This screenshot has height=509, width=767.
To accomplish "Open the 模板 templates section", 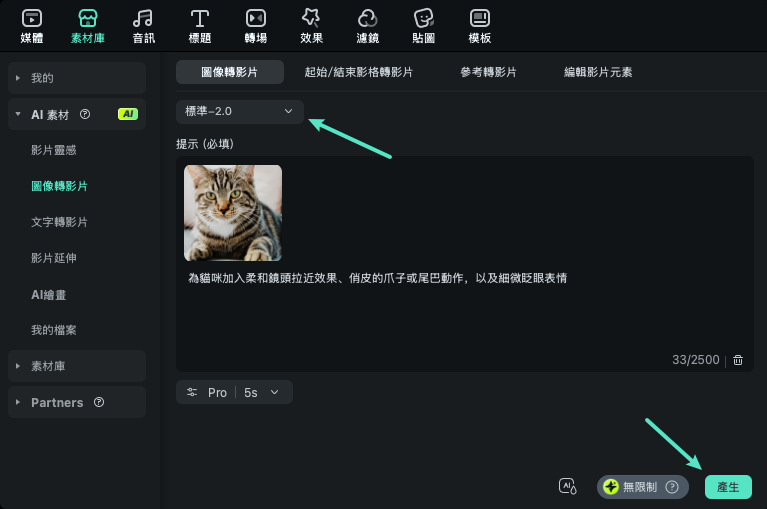I will (480, 26).
